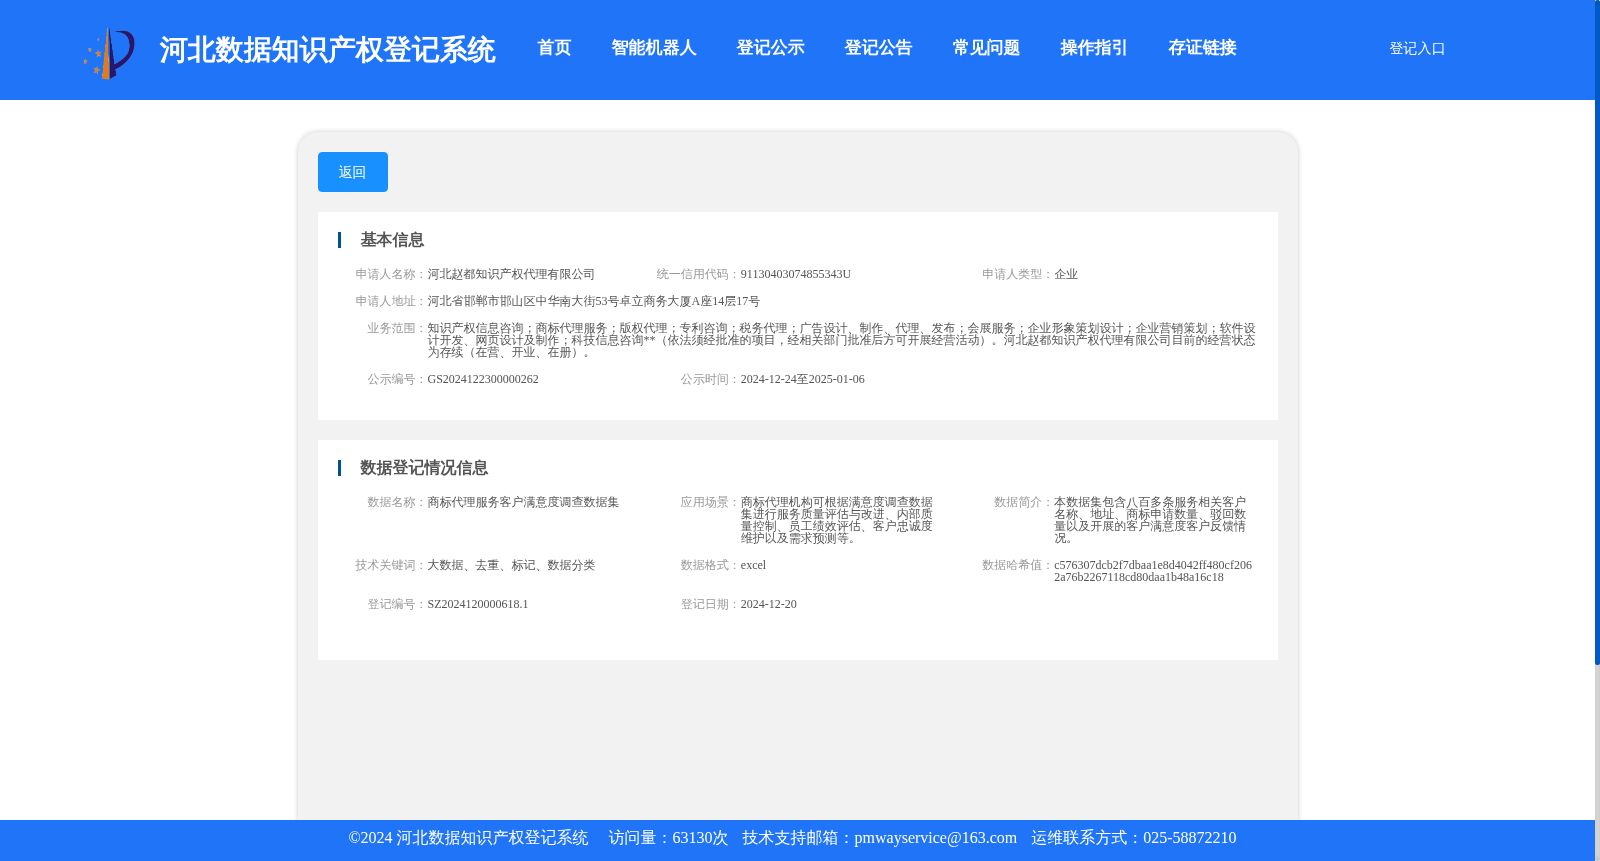1600x861 pixels.
Task: Click the 基本信息 section heading
Action: click(x=392, y=240)
